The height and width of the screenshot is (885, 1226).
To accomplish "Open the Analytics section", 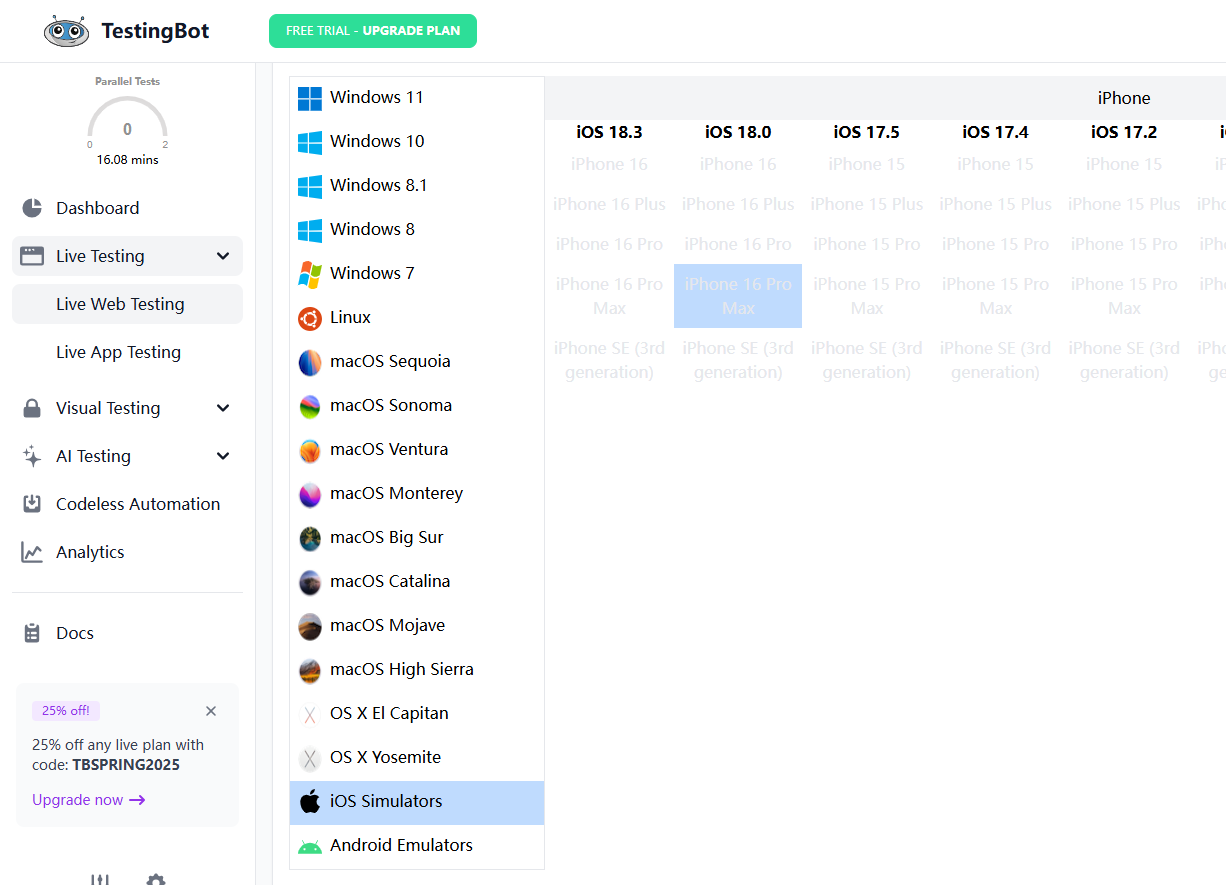I will click(127, 552).
